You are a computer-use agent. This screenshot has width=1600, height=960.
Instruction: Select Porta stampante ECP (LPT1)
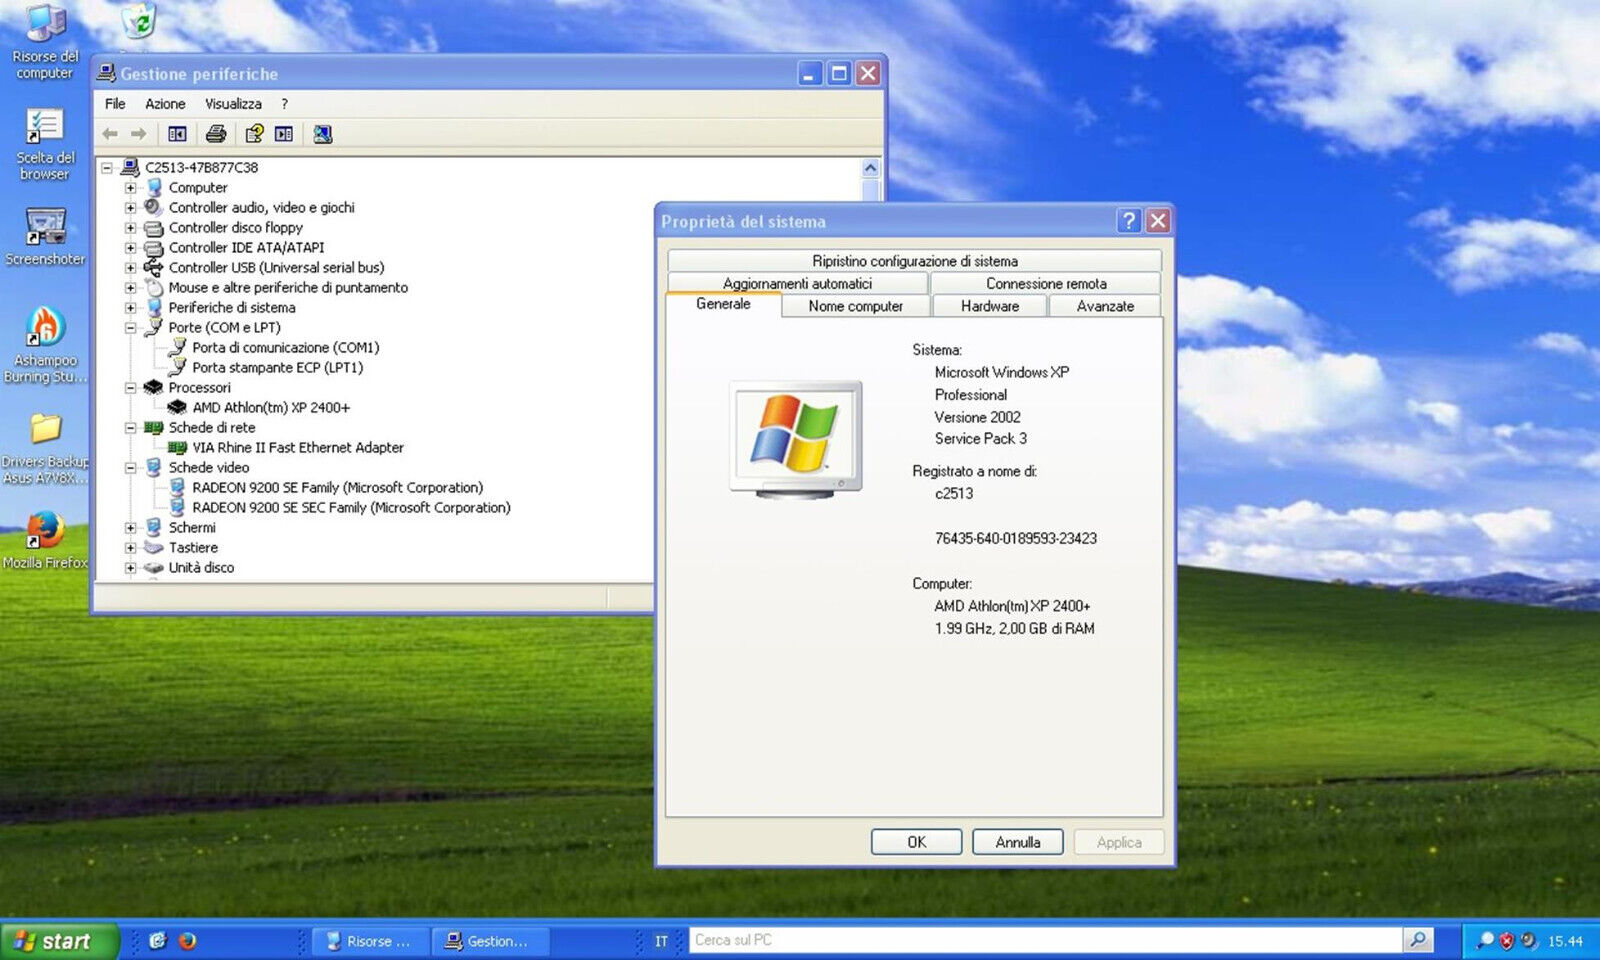click(x=277, y=368)
